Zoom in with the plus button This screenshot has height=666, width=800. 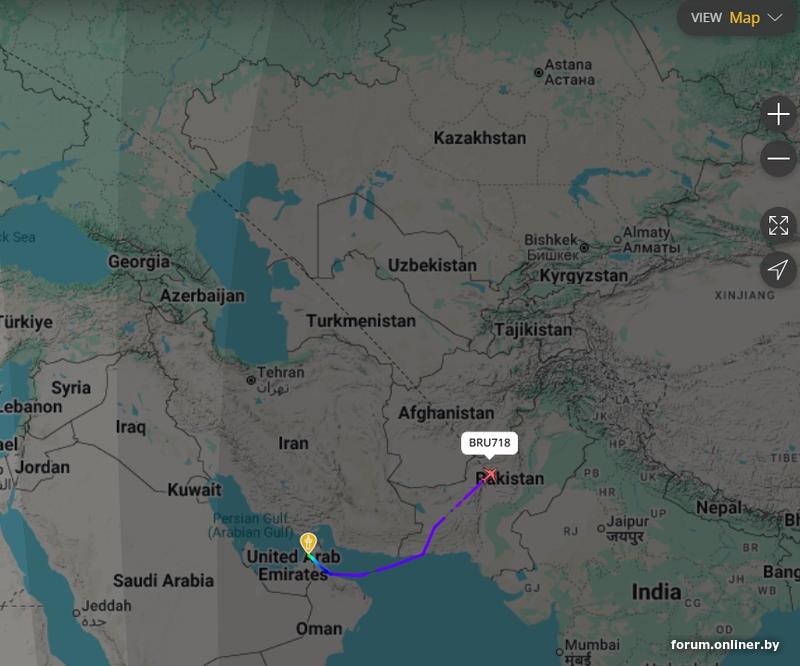pos(778,114)
